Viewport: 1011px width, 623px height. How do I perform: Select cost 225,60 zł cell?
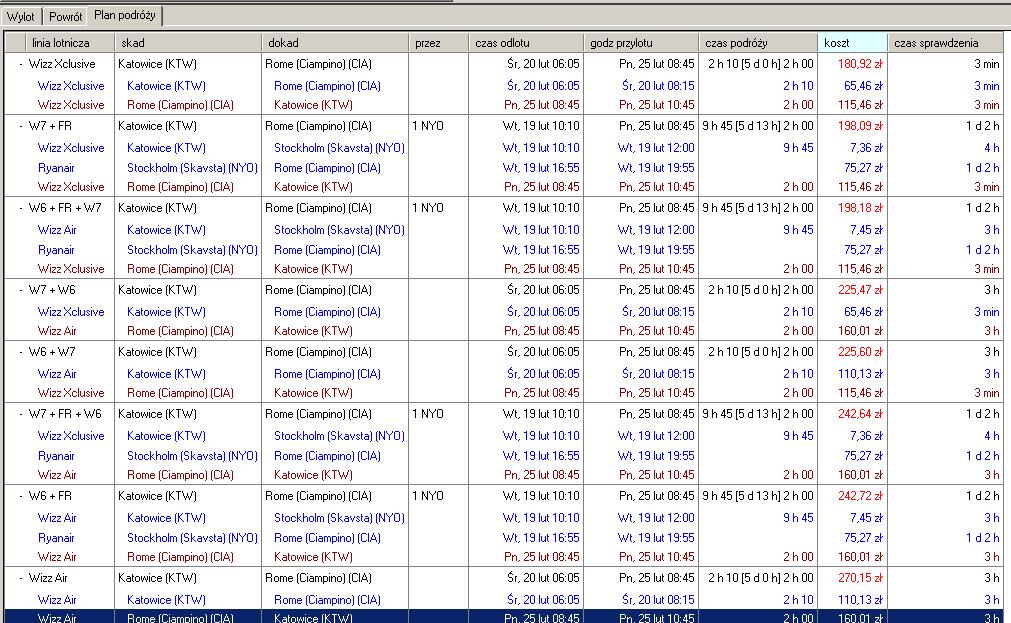[x=860, y=351]
